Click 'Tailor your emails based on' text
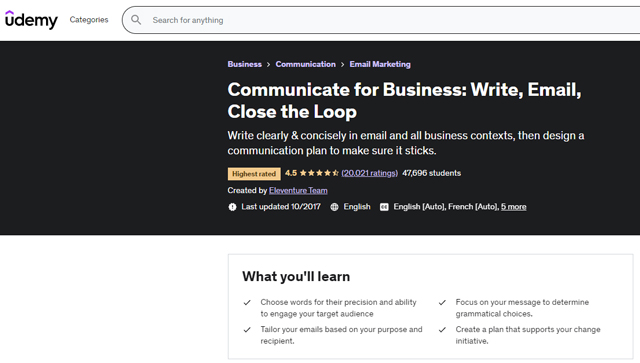Image resolution: width=640 pixels, height=363 pixels. click(x=341, y=335)
